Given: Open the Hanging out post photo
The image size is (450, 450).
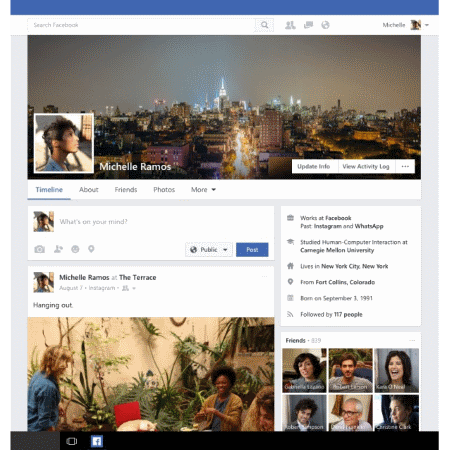Looking at the screenshot, I should click(151, 374).
